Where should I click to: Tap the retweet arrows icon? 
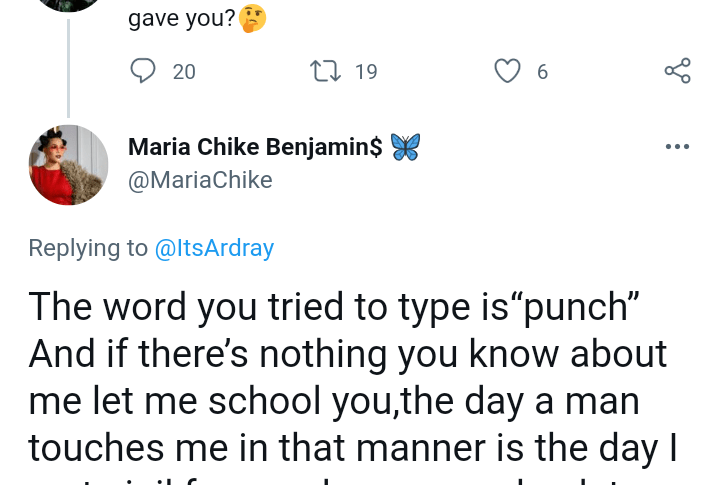click(324, 71)
